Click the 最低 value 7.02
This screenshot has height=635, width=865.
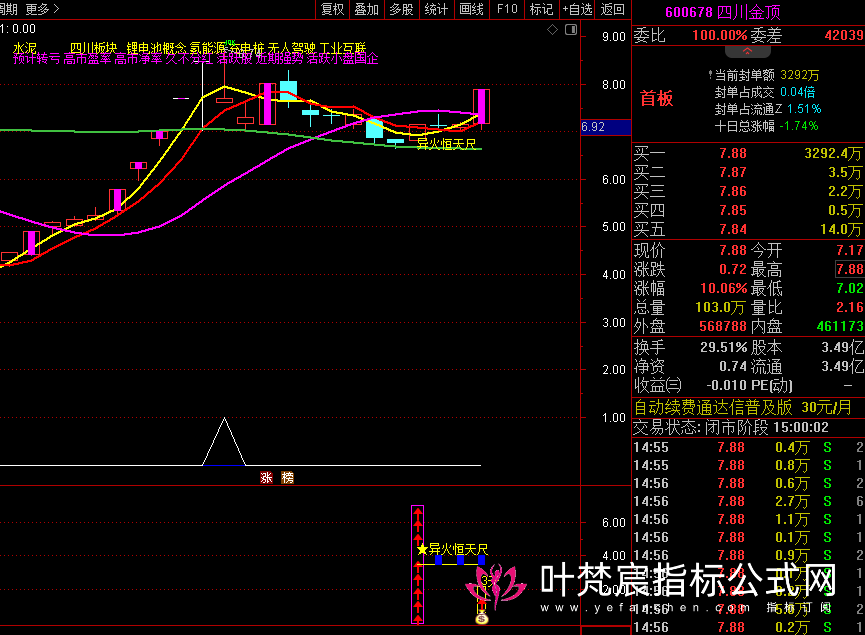(x=850, y=289)
